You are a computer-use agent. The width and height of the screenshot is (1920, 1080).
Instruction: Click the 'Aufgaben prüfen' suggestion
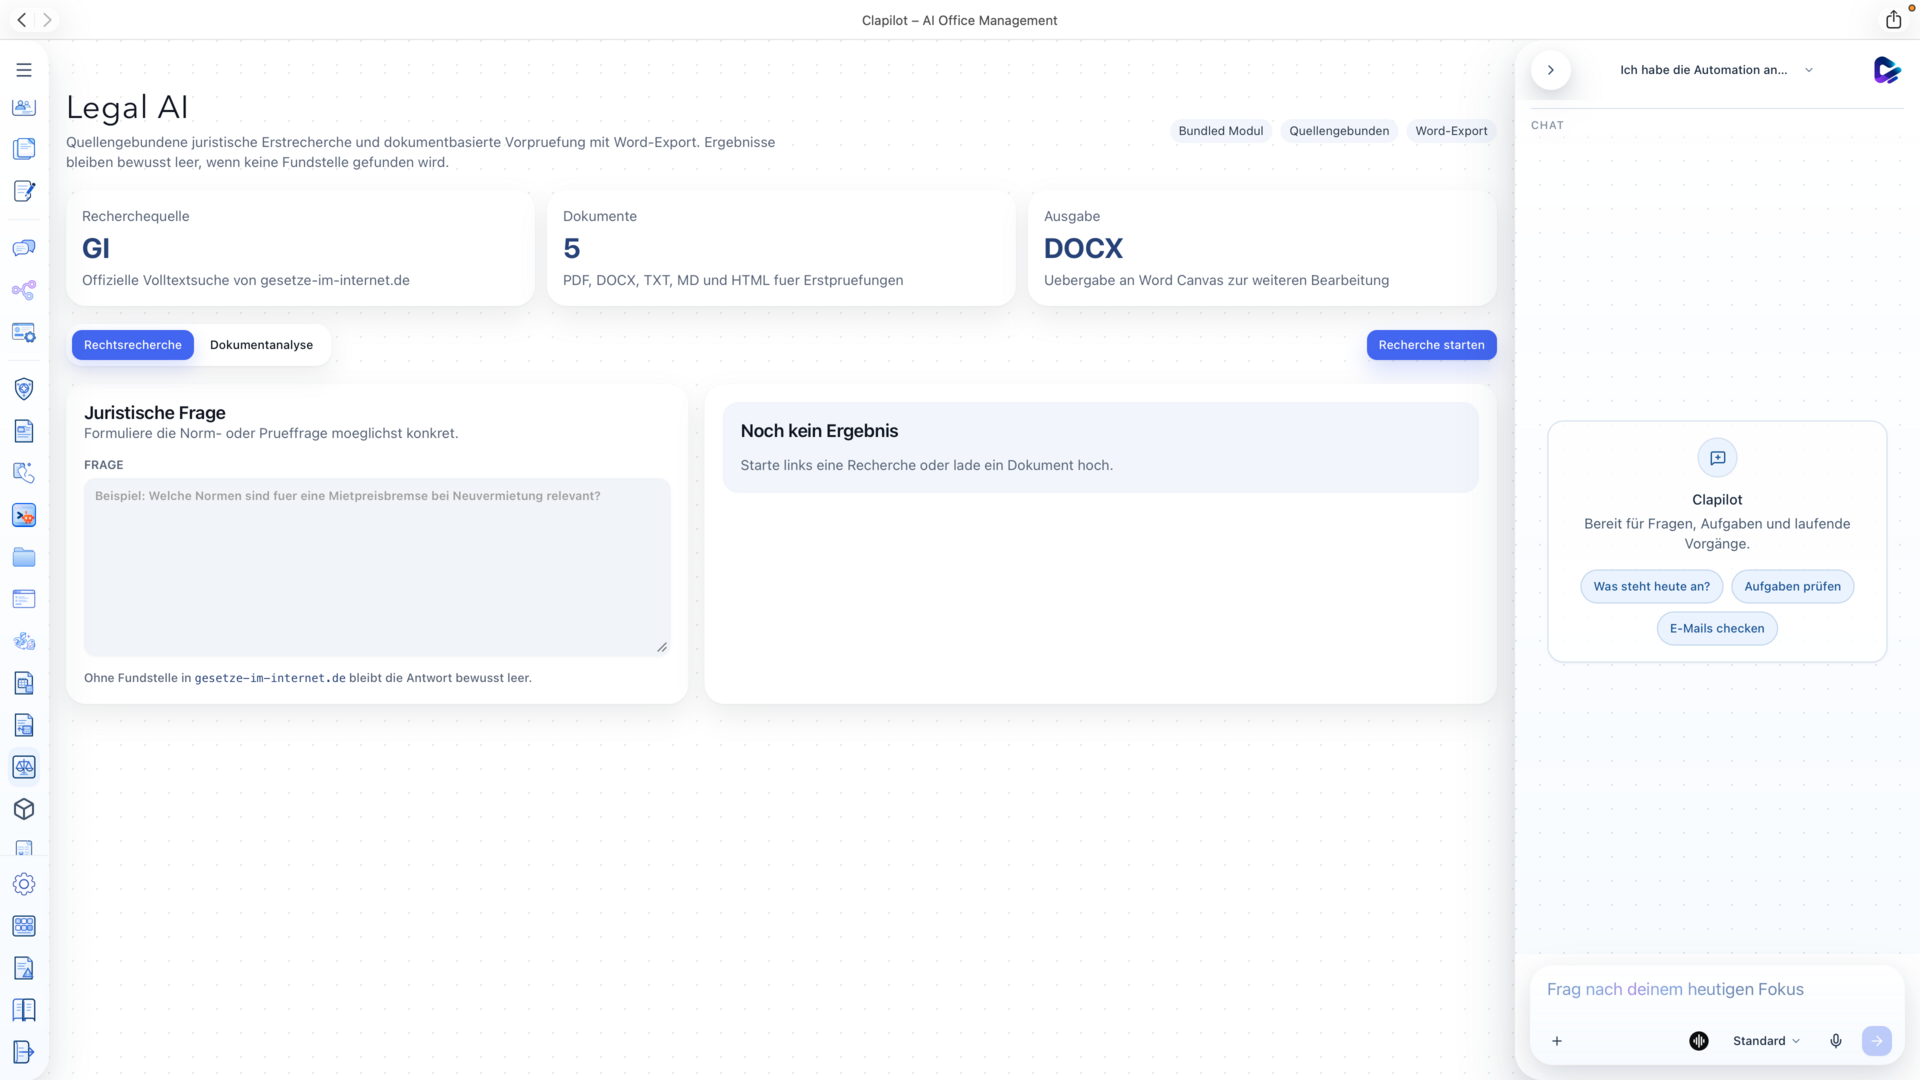(x=1792, y=587)
